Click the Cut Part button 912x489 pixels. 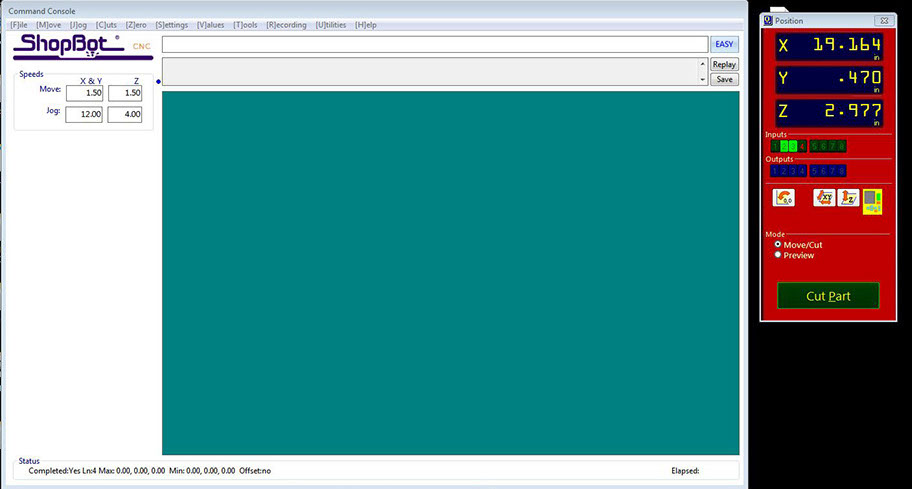[x=828, y=295]
